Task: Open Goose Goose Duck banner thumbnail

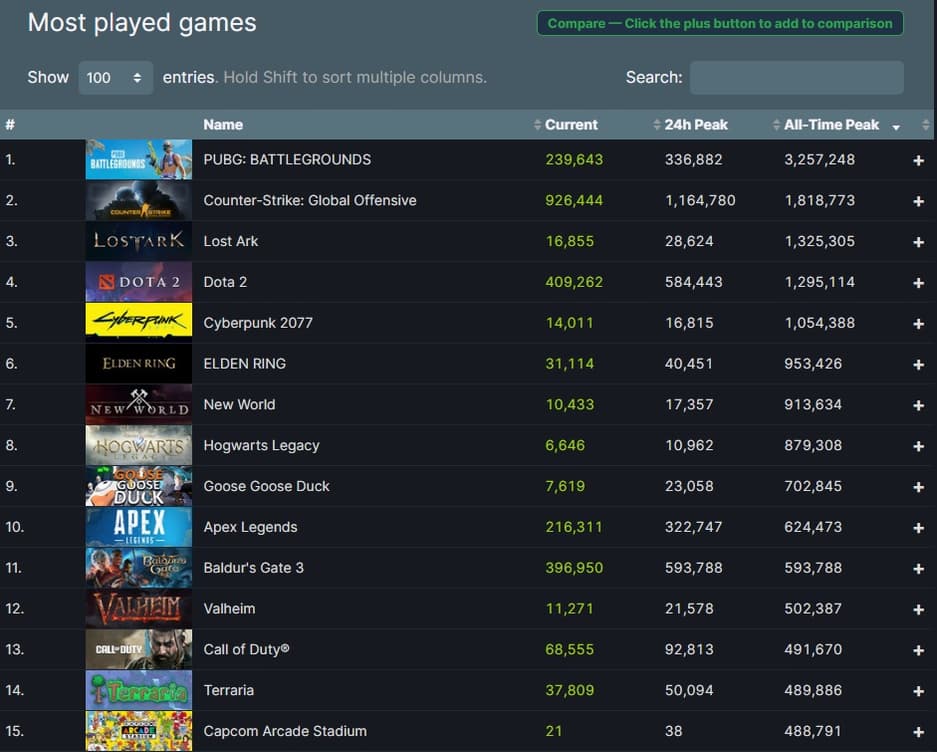Action: coord(139,486)
